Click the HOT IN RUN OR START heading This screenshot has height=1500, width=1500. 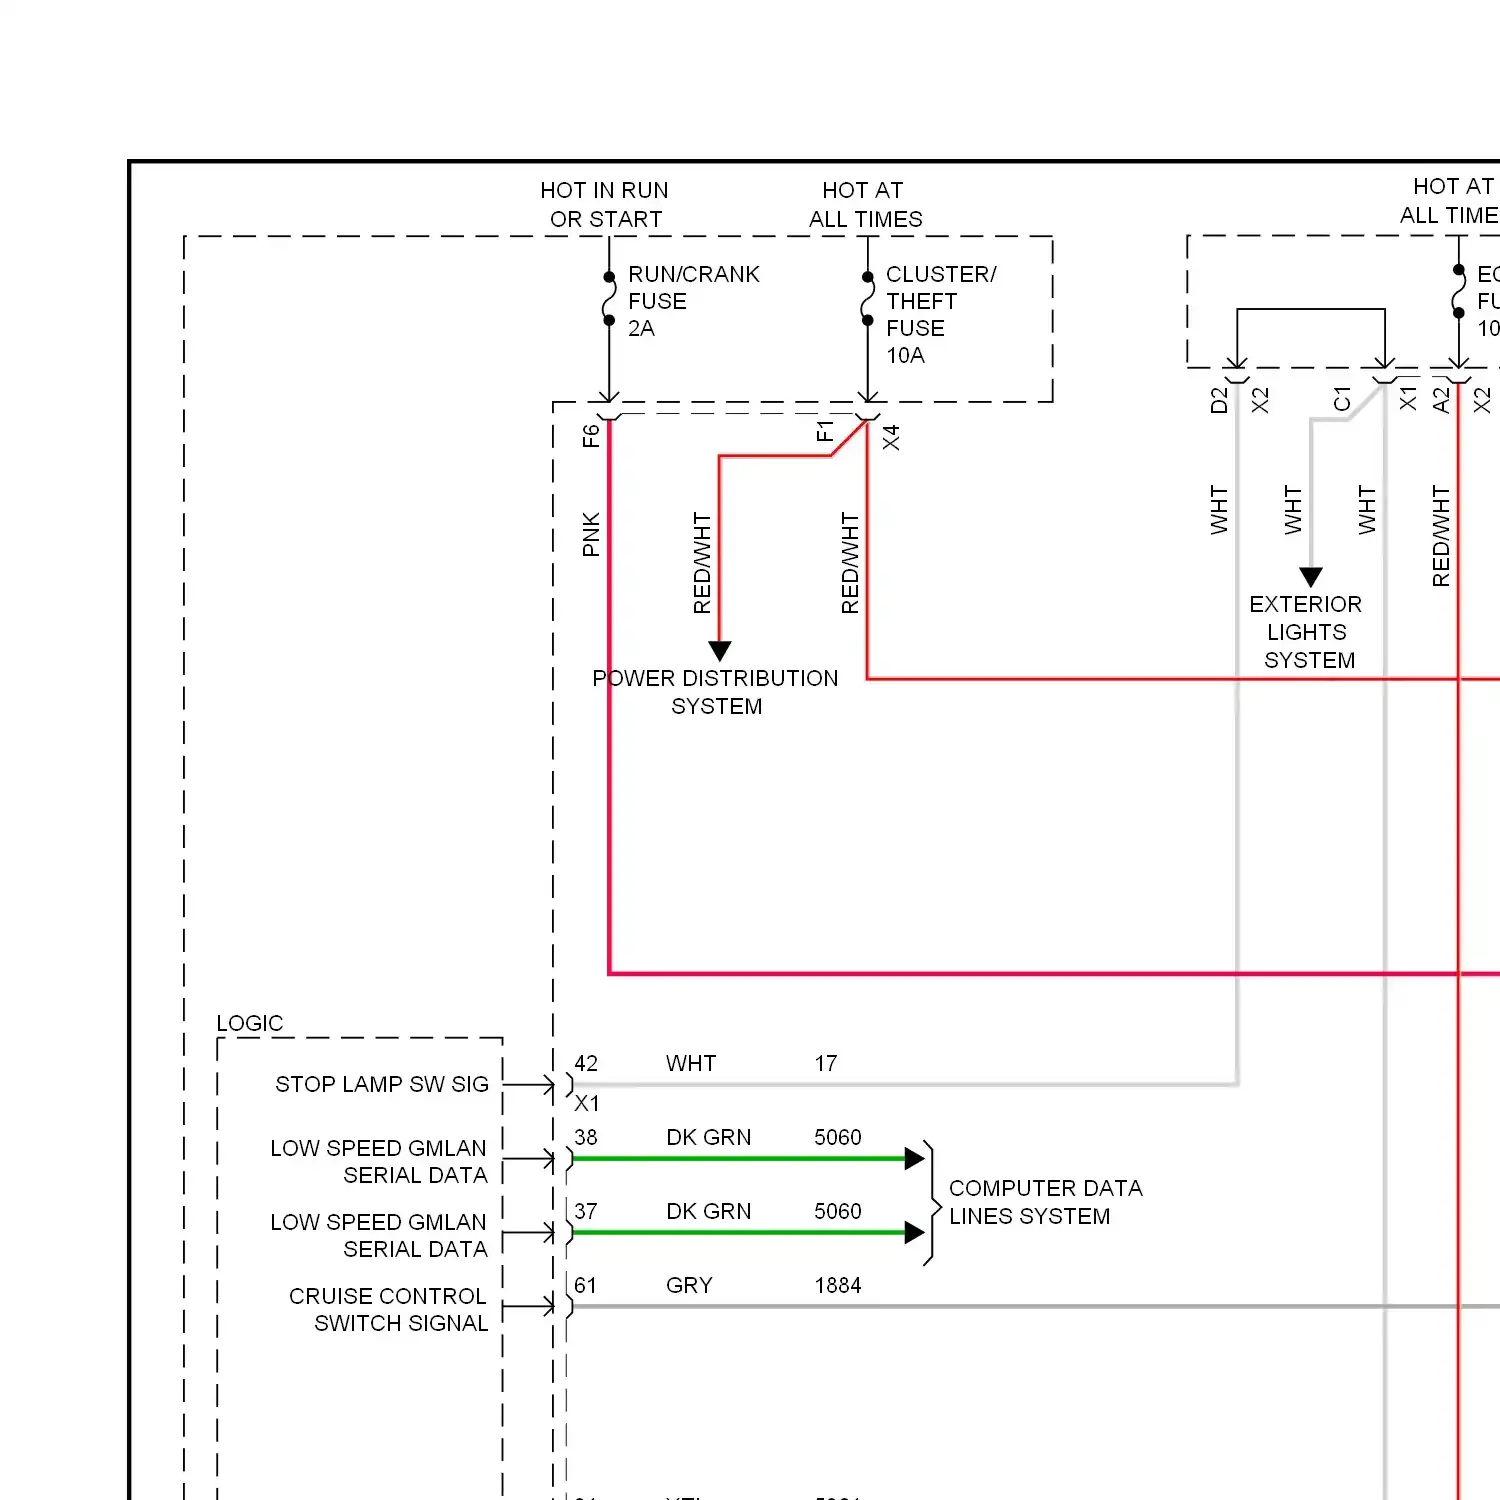pyautogui.click(x=605, y=205)
